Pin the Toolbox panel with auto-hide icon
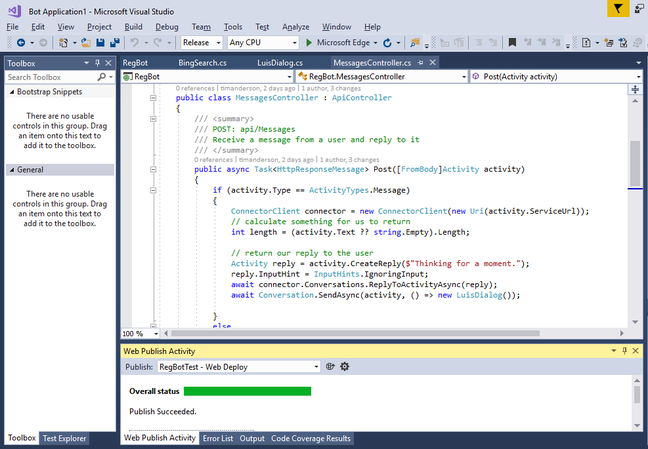The width and height of the screenshot is (648, 449). coord(98,63)
